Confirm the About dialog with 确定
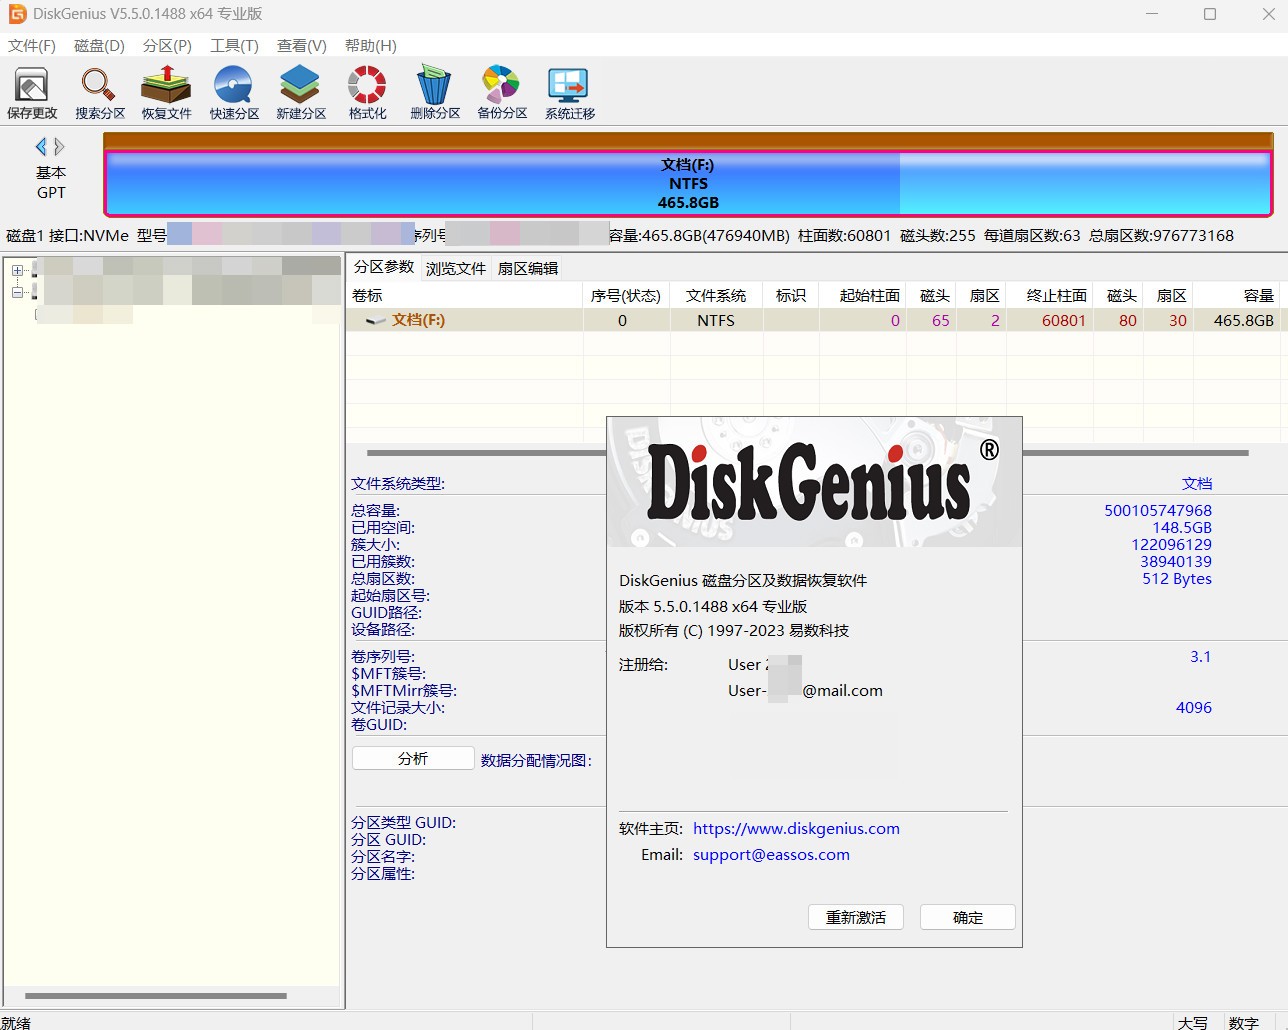Screen dimensions: 1288x1030 [968, 917]
